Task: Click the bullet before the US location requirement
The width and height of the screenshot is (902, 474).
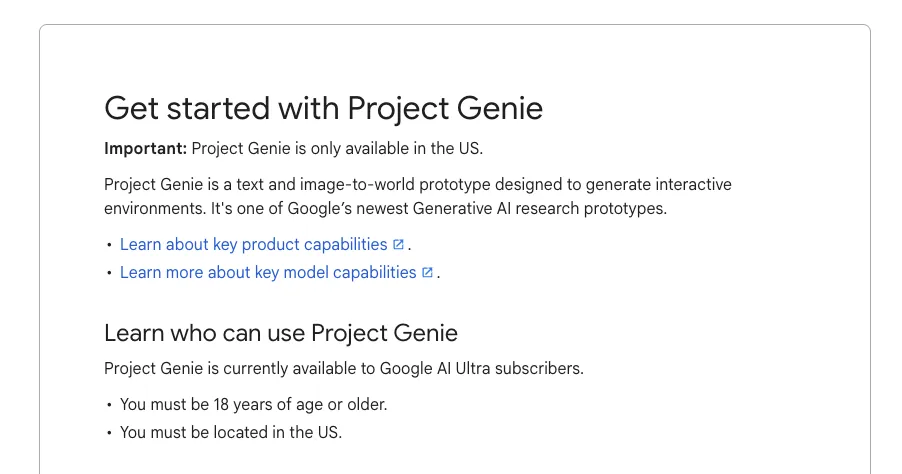Action: (109, 433)
